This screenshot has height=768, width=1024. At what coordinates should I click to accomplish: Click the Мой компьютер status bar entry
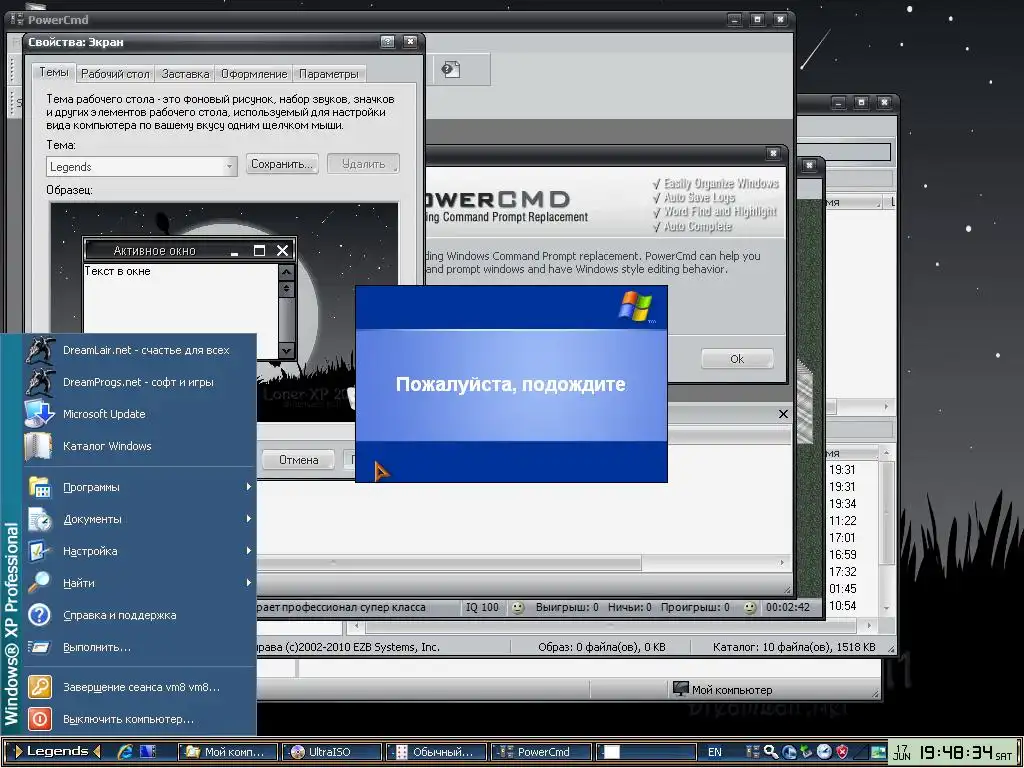723,690
